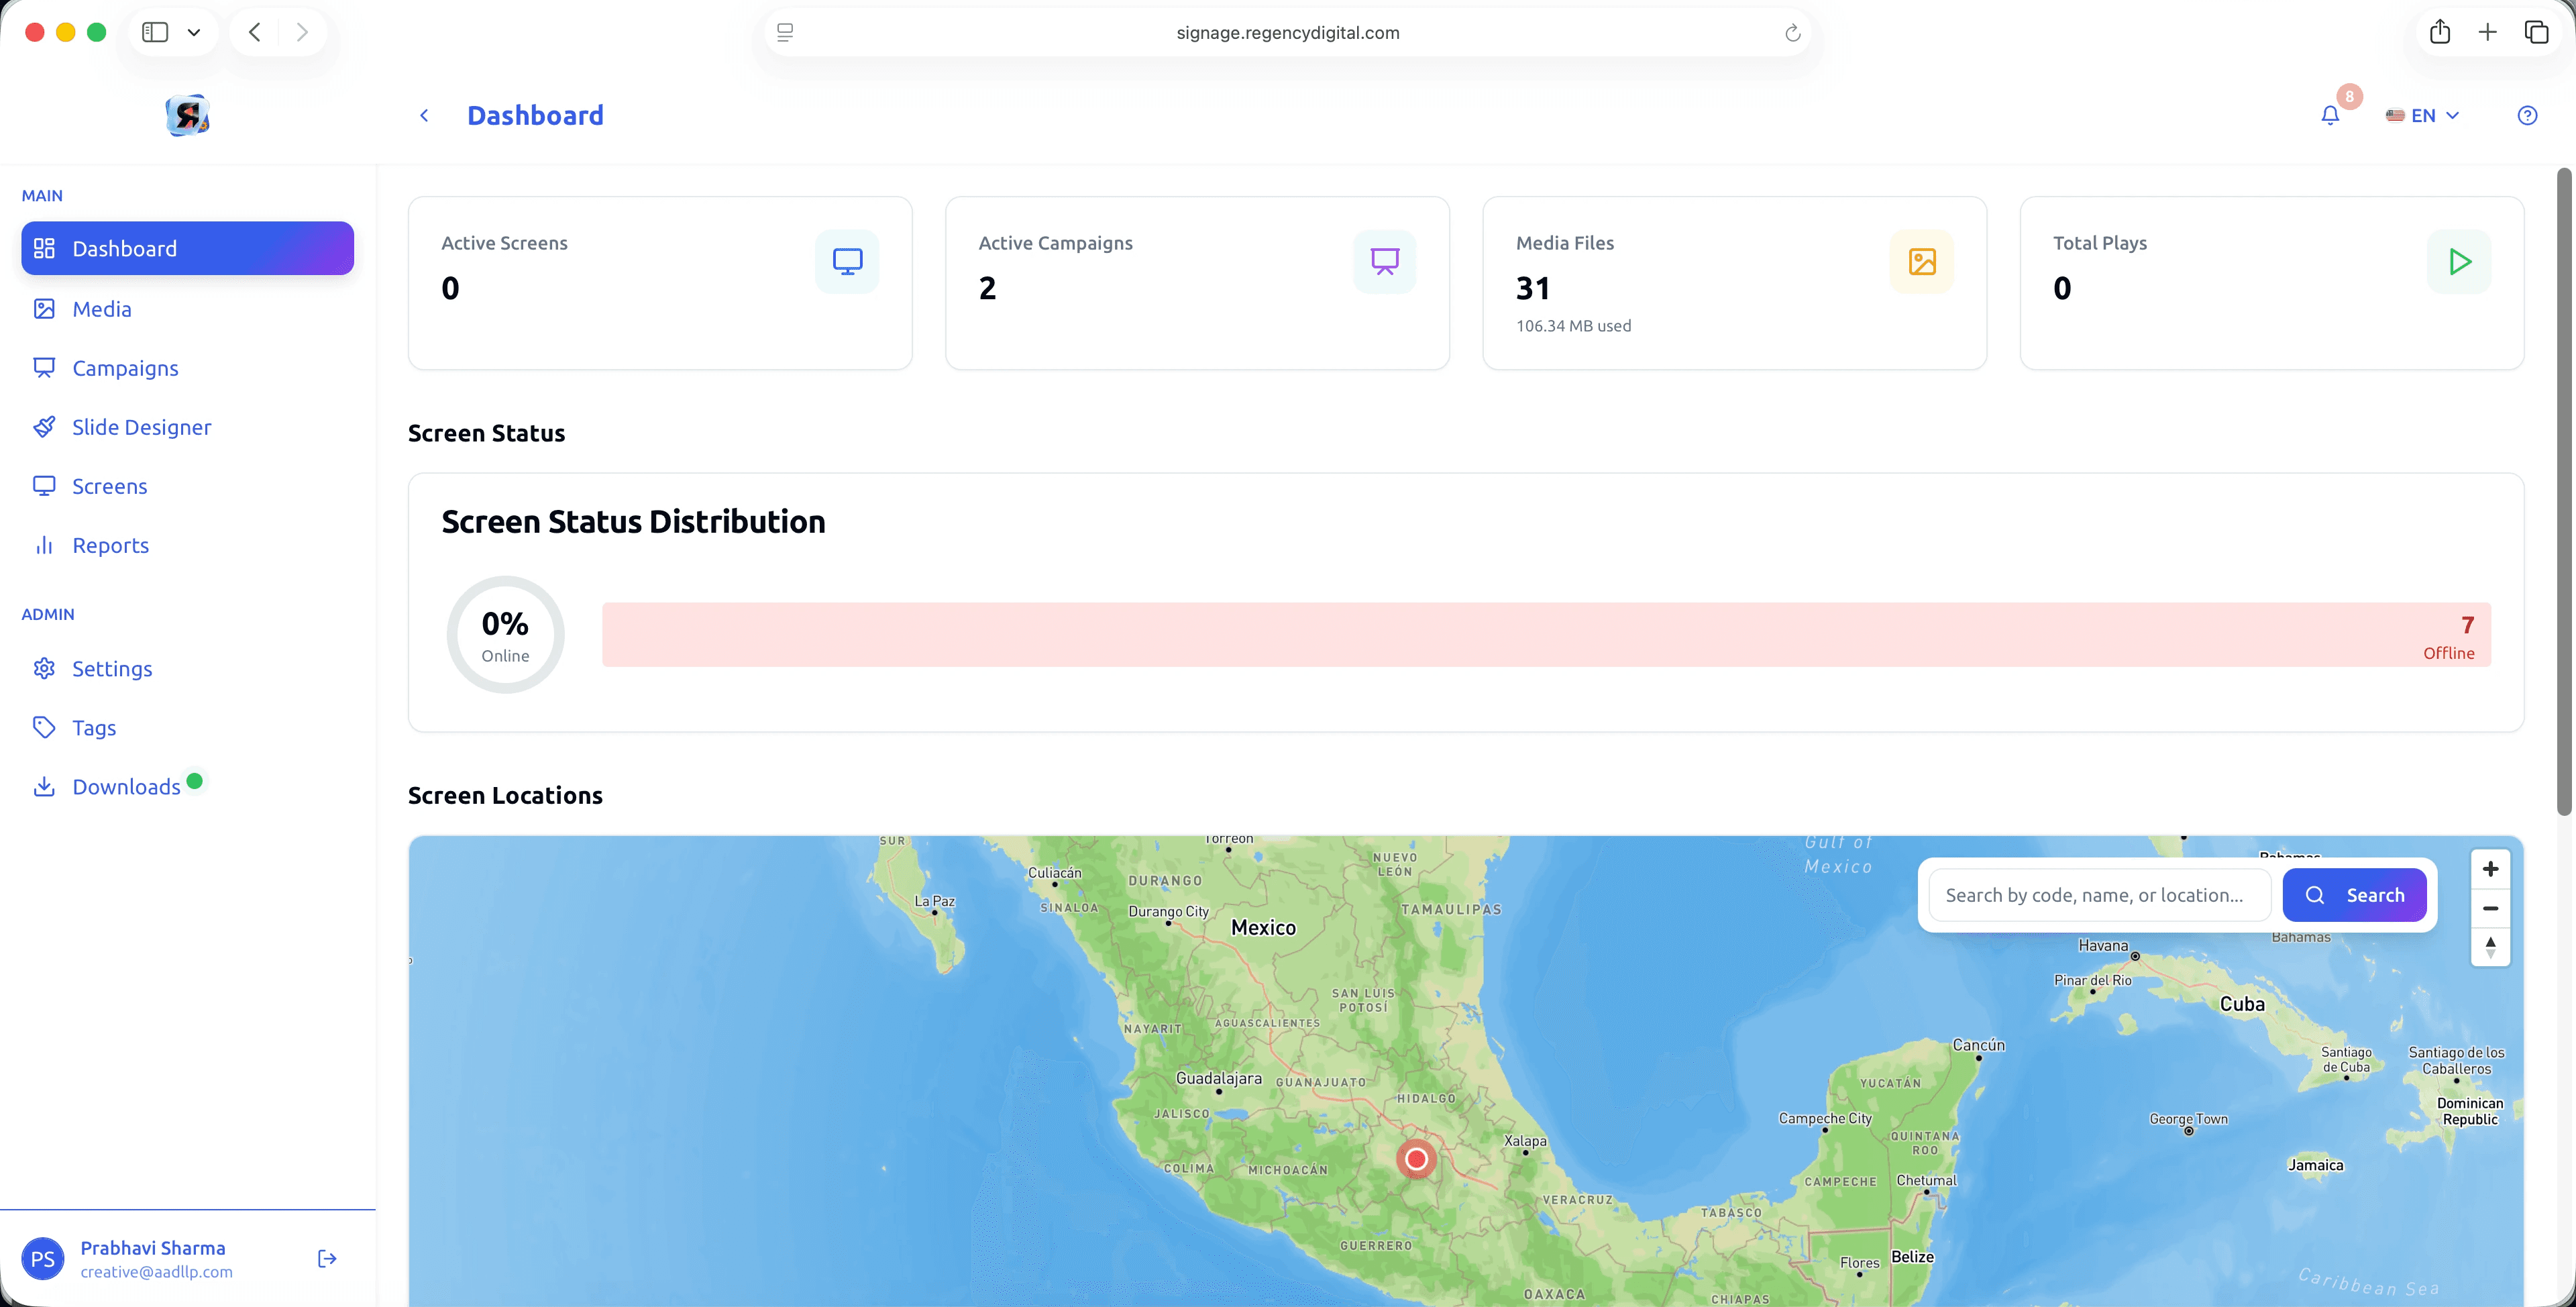The width and height of the screenshot is (2576, 1307).
Task: Click the Total Plays play icon
Action: (x=2459, y=262)
